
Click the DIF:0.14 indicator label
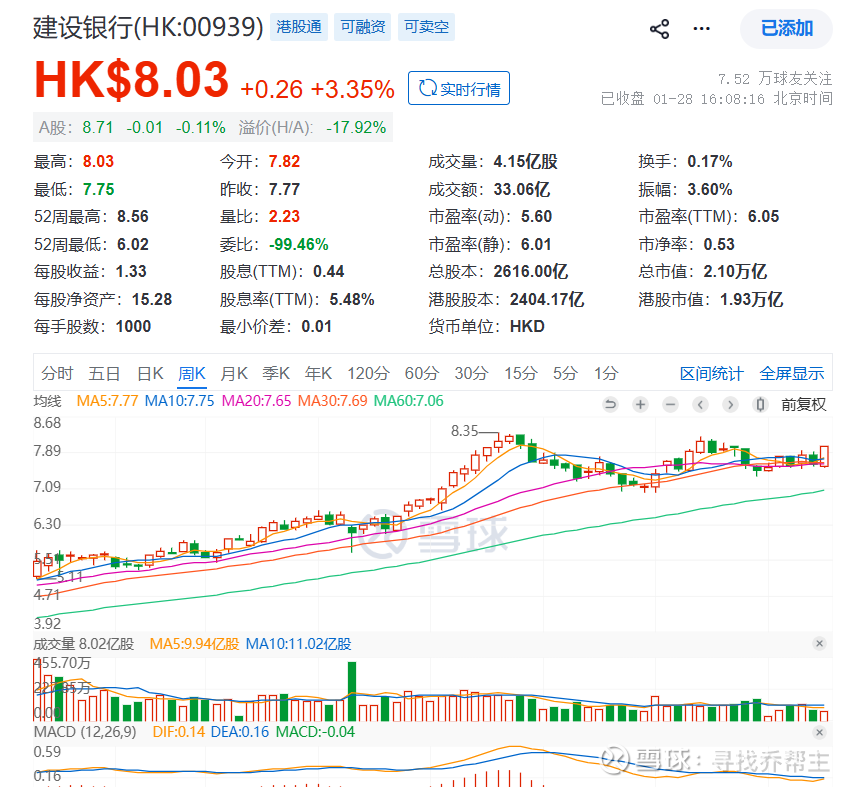point(179,732)
